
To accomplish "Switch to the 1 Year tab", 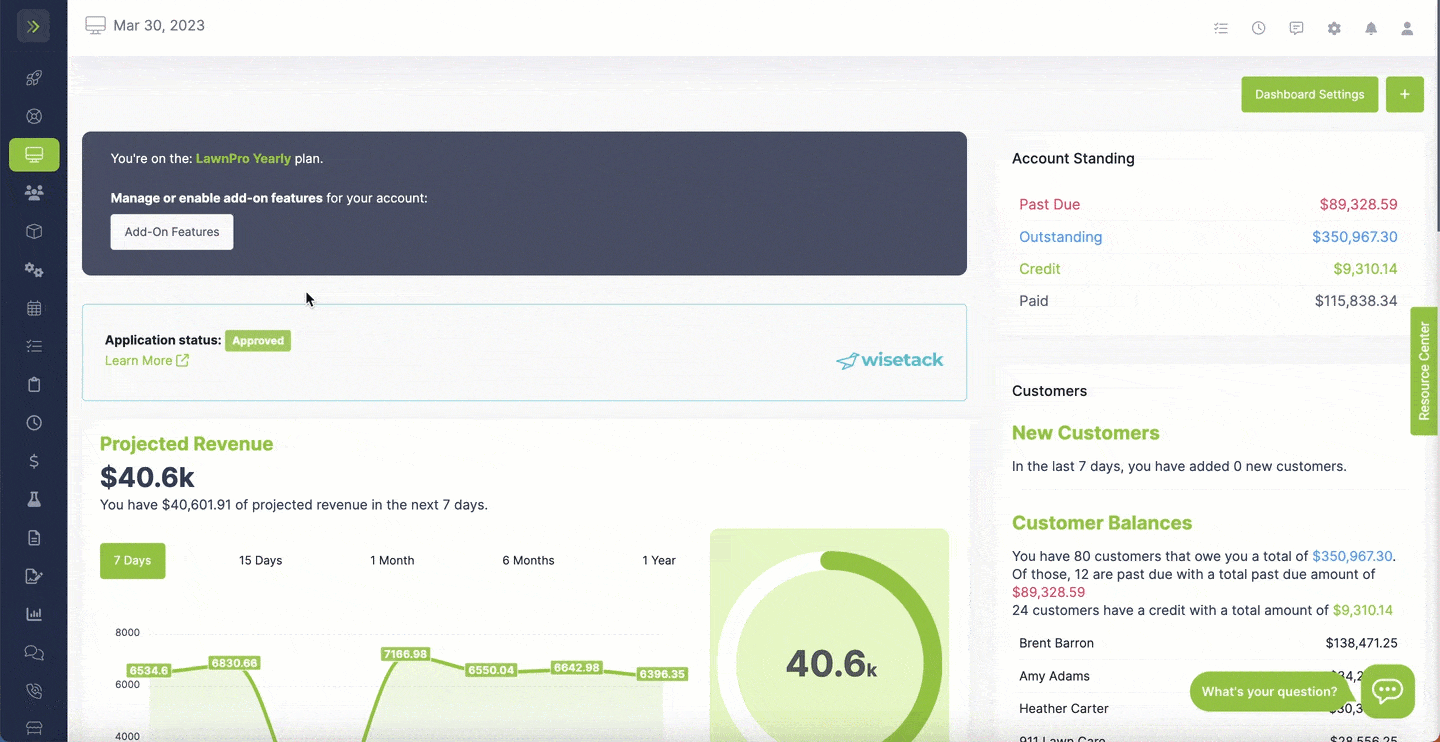I will (x=659, y=561).
